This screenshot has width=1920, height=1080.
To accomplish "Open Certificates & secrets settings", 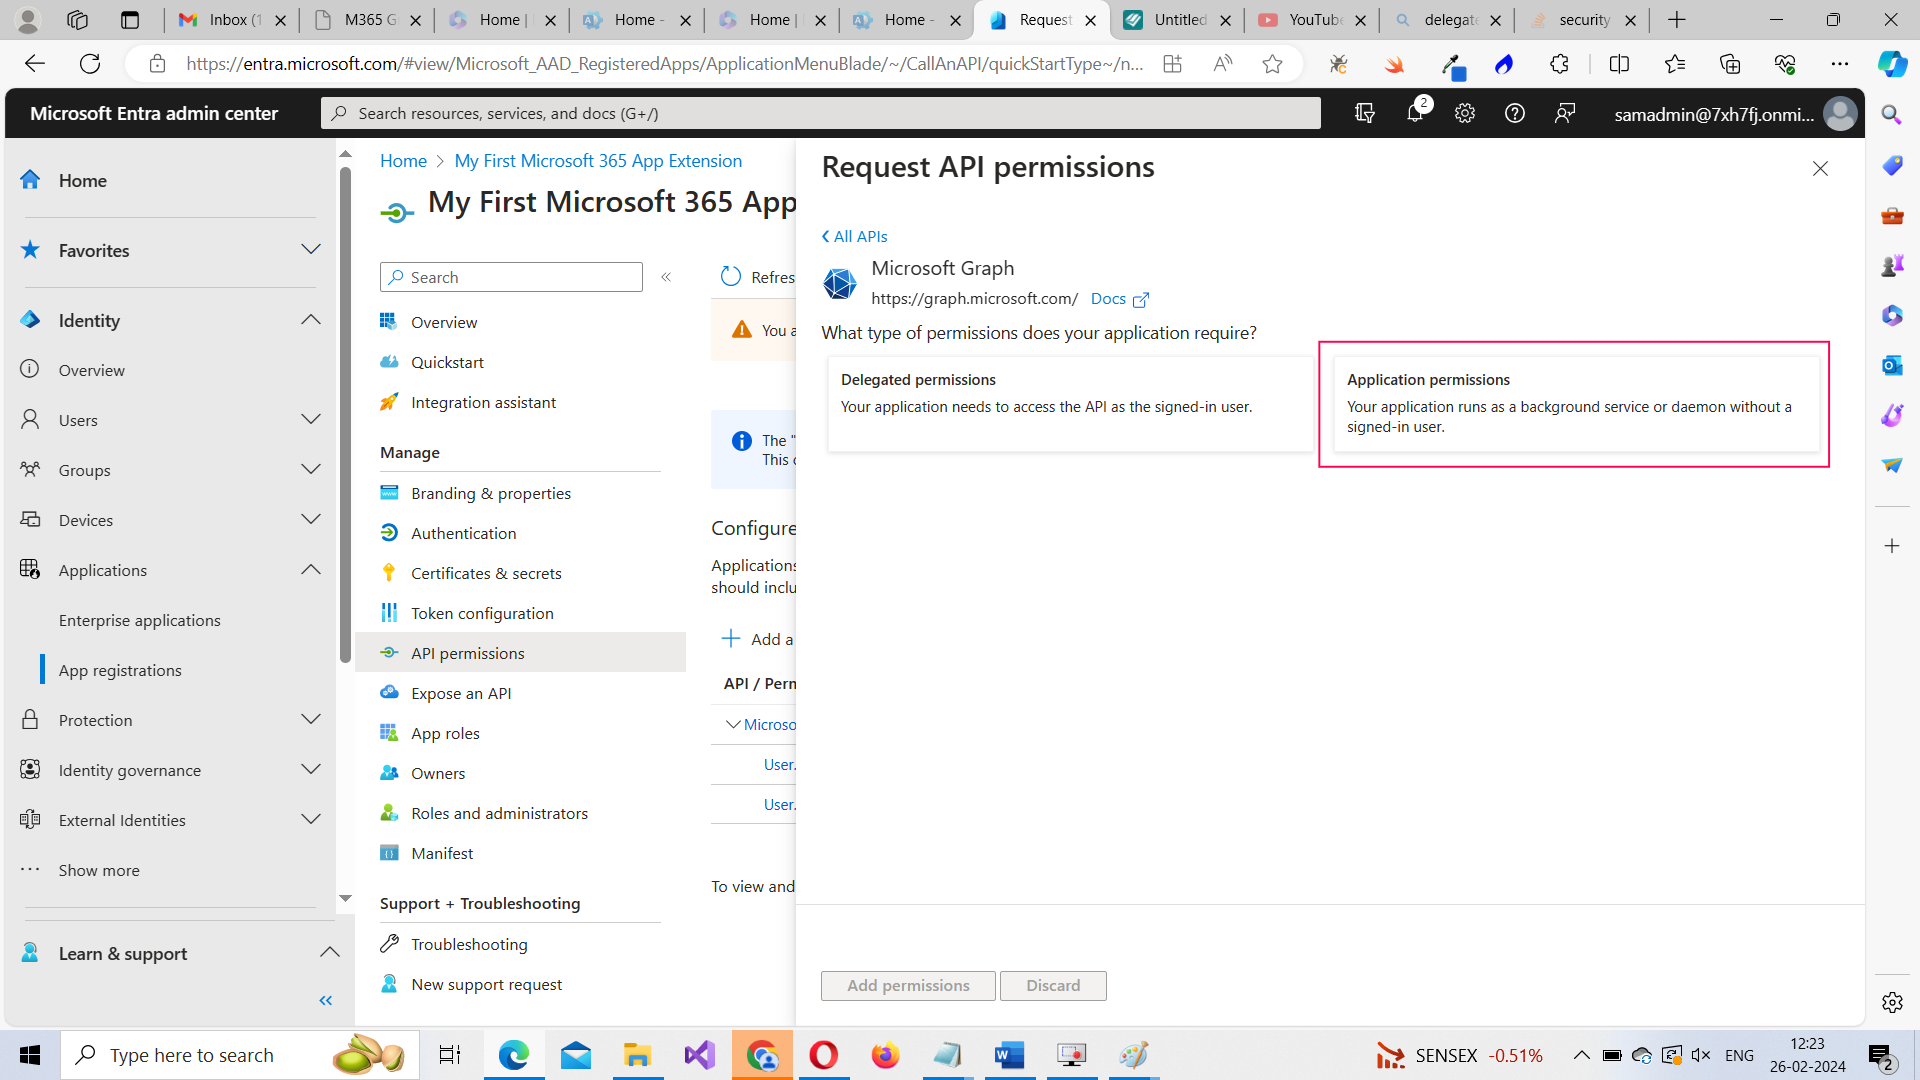I will pos(486,573).
